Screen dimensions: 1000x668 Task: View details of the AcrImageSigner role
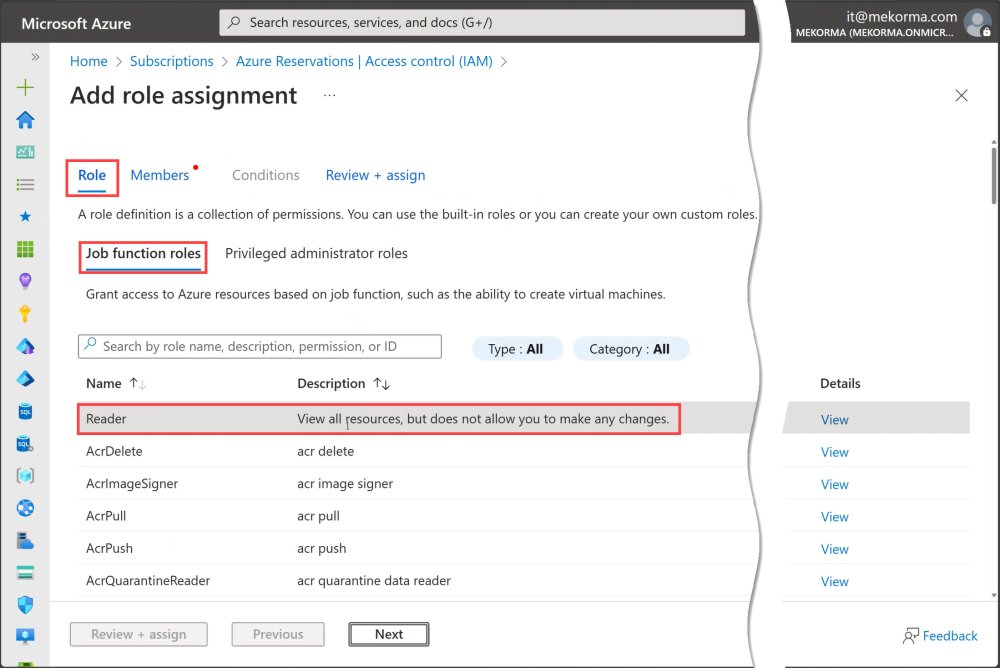(x=834, y=485)
